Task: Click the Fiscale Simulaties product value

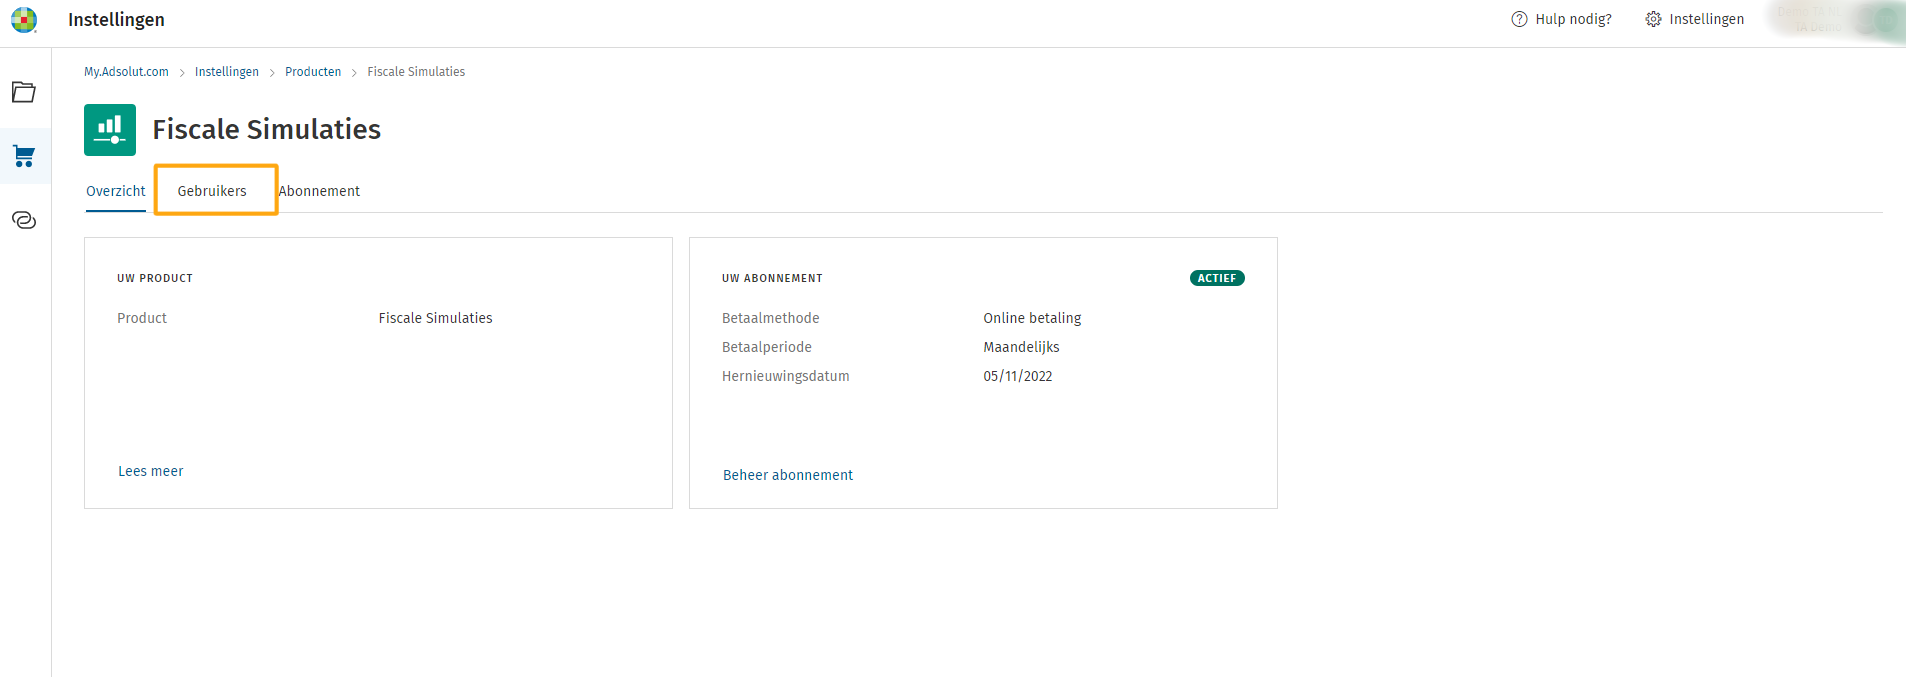Action: pos(435,318)
